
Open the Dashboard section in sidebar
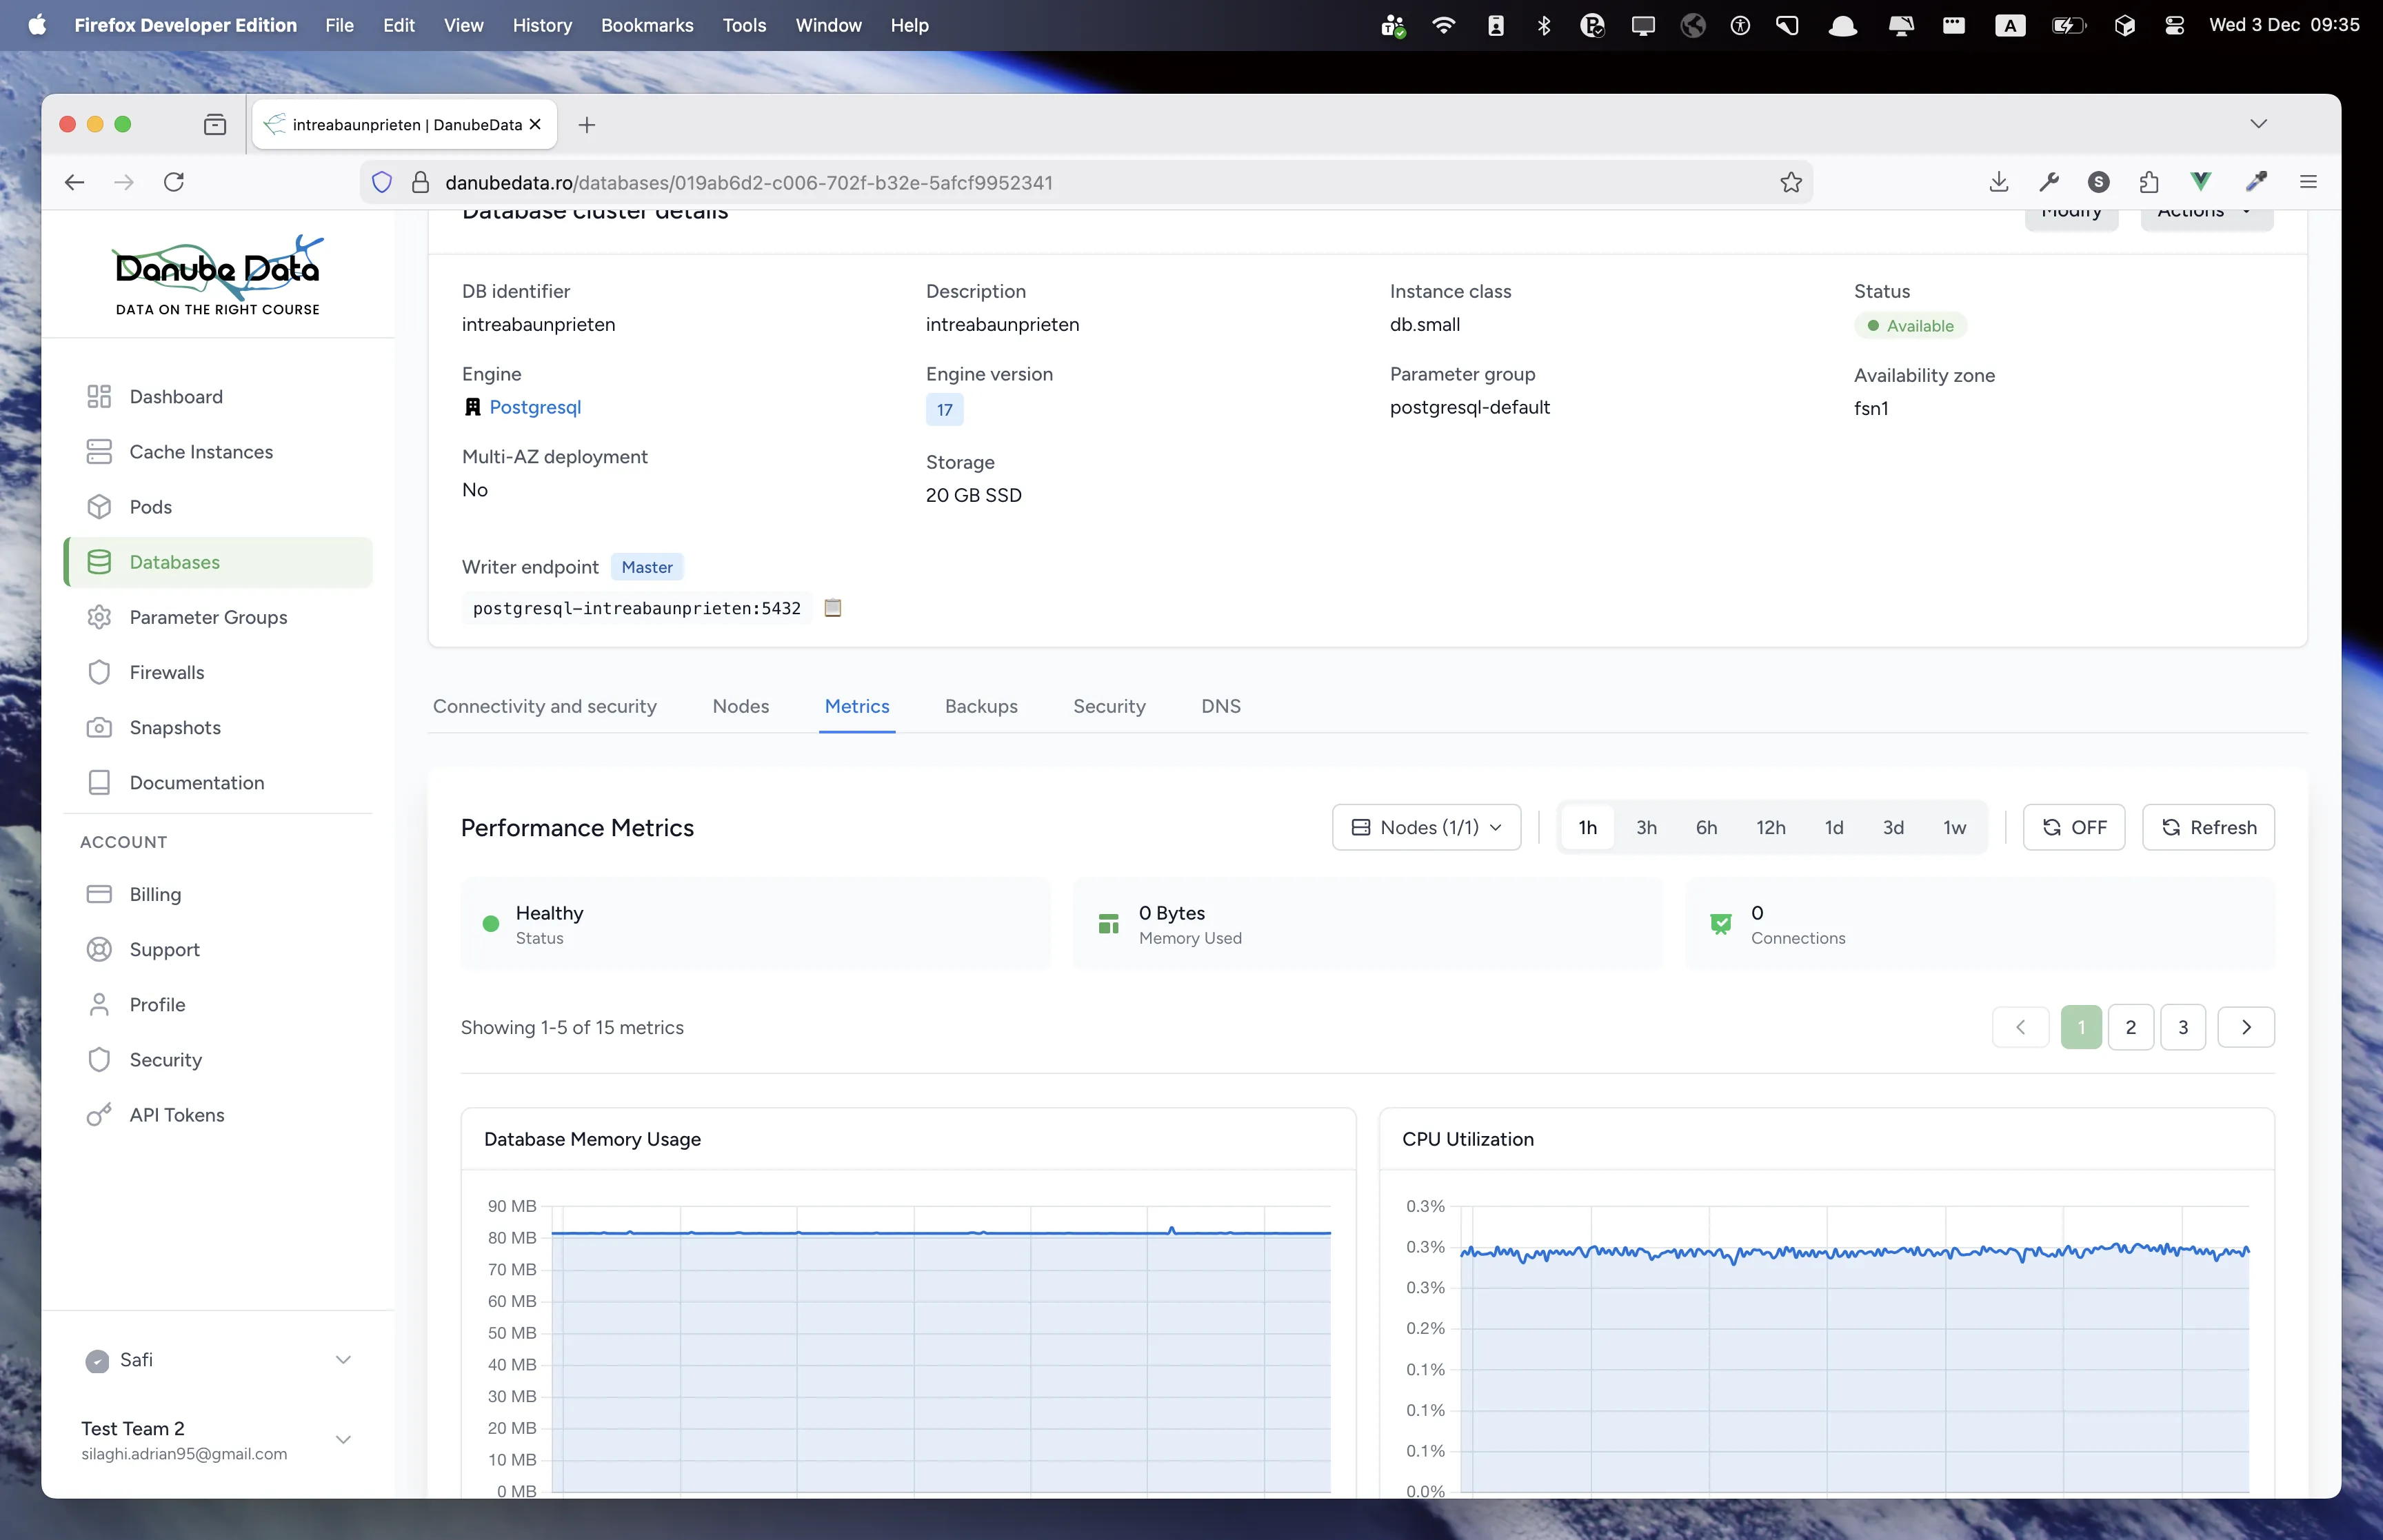pos(175,396)
